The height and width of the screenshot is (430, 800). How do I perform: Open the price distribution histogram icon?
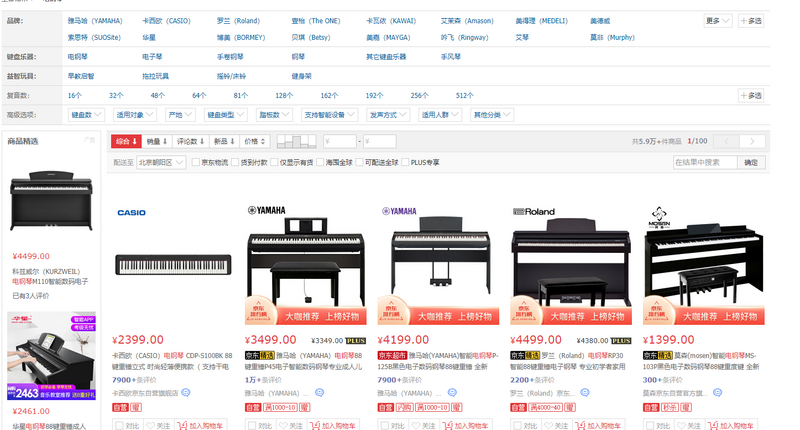pos(296,141)
